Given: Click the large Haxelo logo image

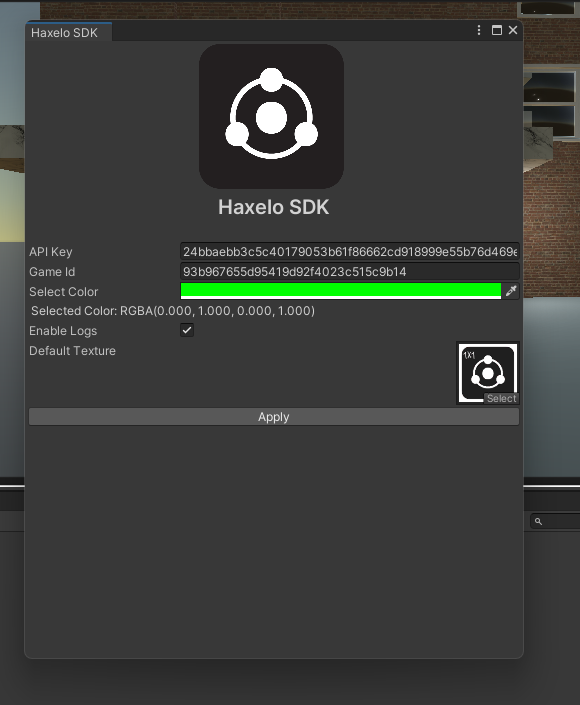Looking at the screenshot, I should (x=272, y=116).
